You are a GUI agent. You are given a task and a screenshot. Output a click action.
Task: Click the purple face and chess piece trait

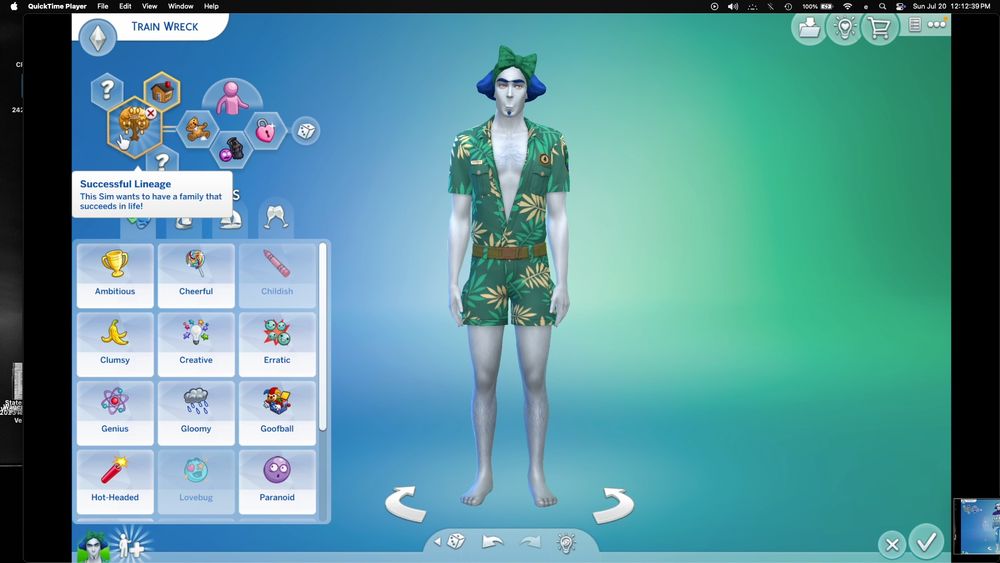click(x=231, y=149)
